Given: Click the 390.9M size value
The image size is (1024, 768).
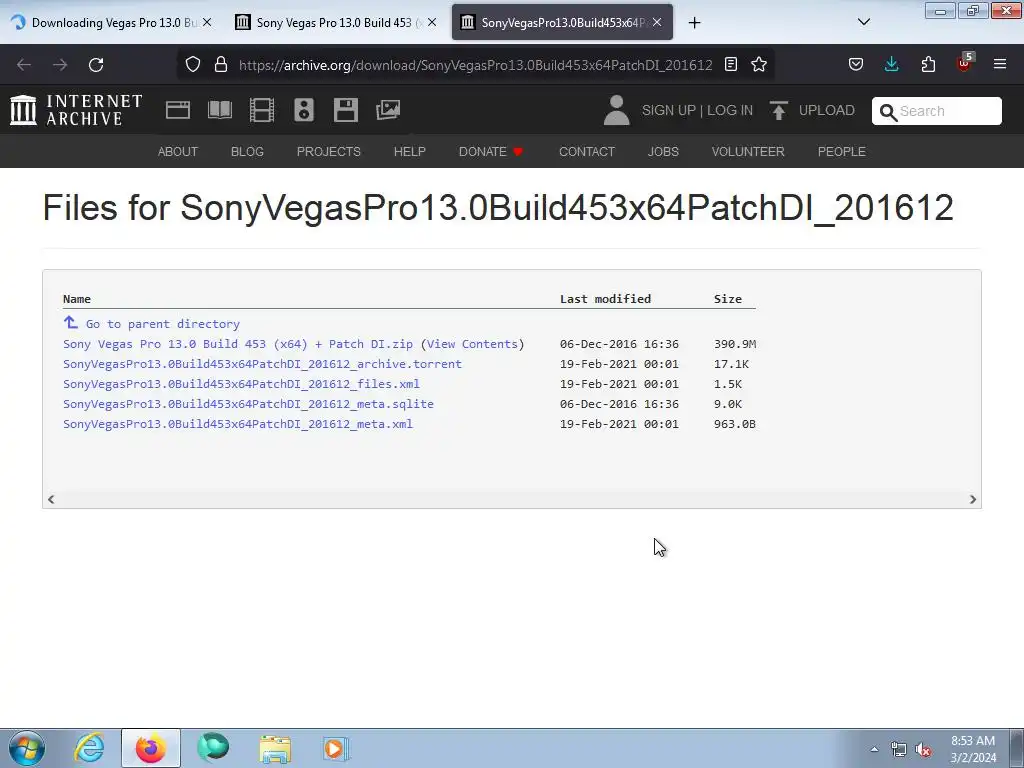Looking at the screenshot, I should click(735, 344).
